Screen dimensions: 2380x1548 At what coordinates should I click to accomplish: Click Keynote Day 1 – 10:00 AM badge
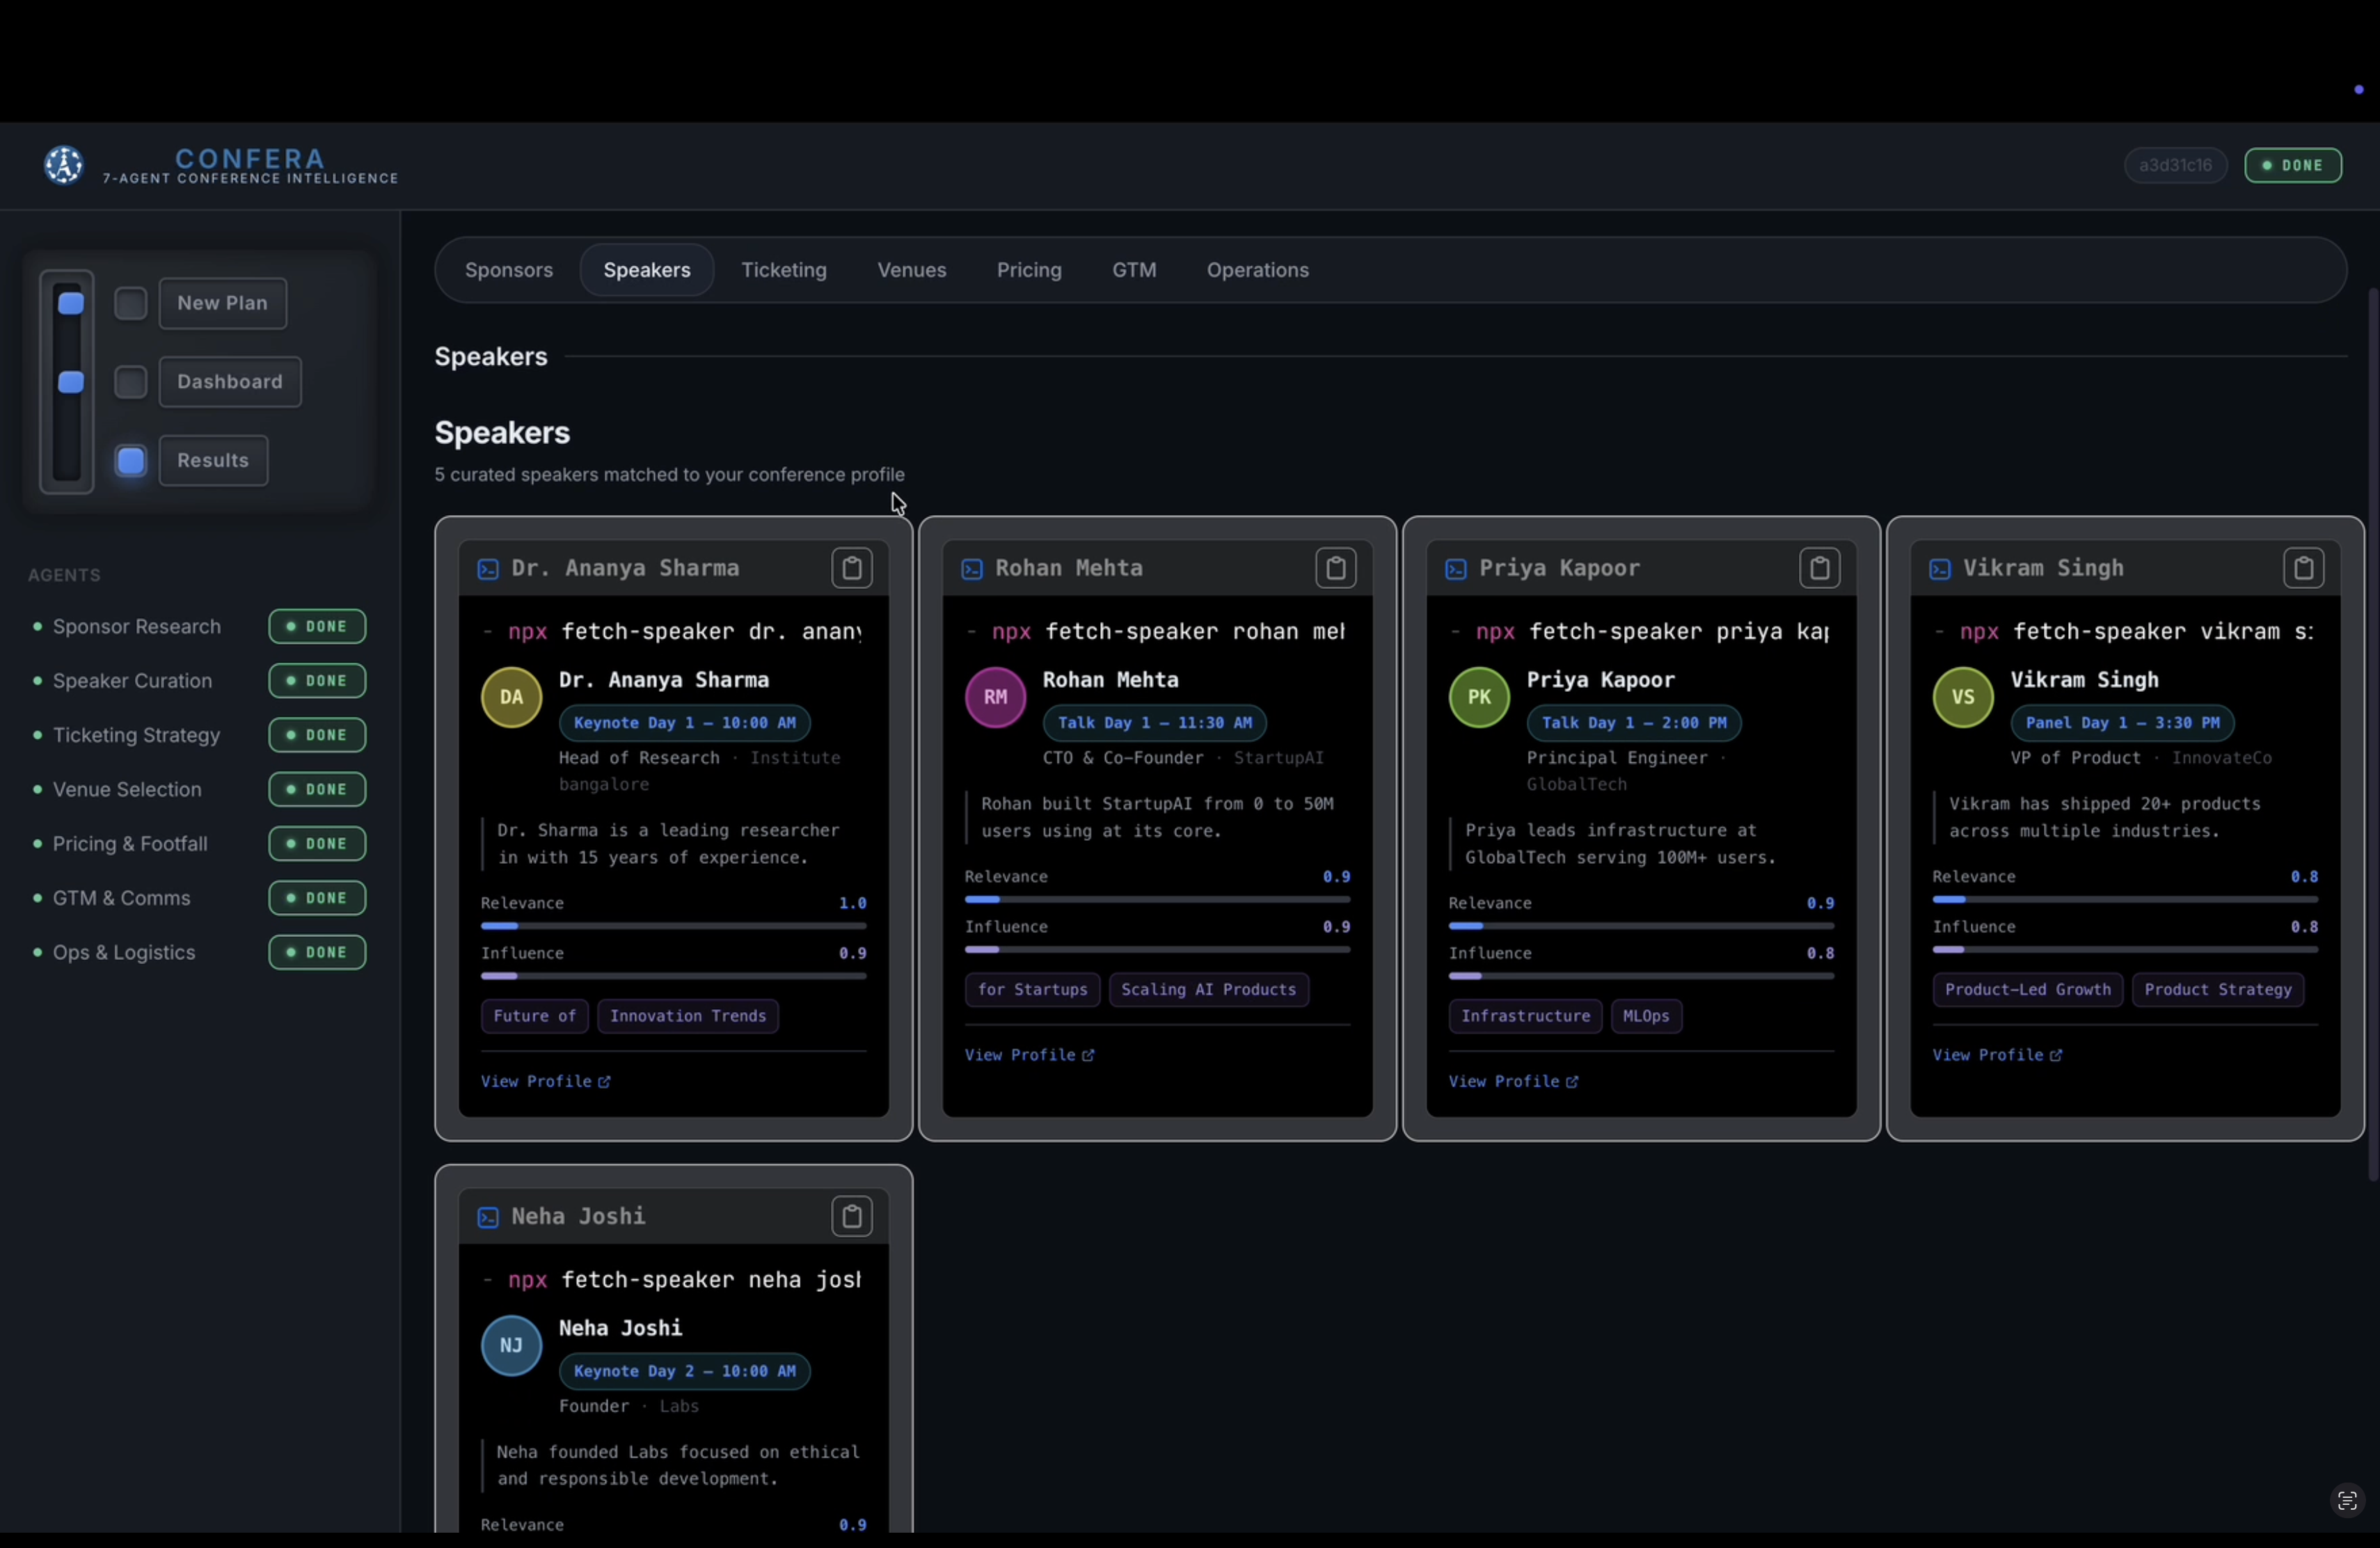(685, 723)
